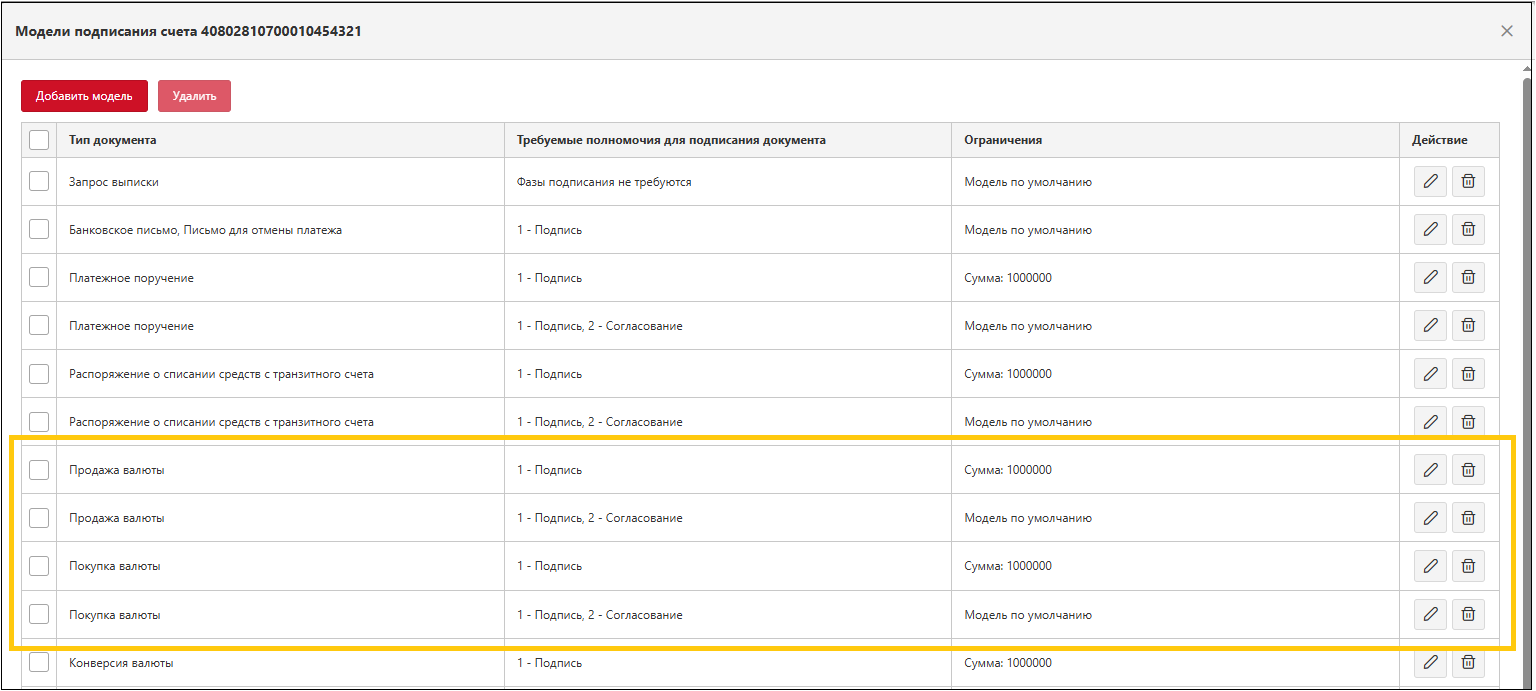Click the Добавить модель button
Viewport: 1536px width, 691px height.
click(x=84, y=96)
